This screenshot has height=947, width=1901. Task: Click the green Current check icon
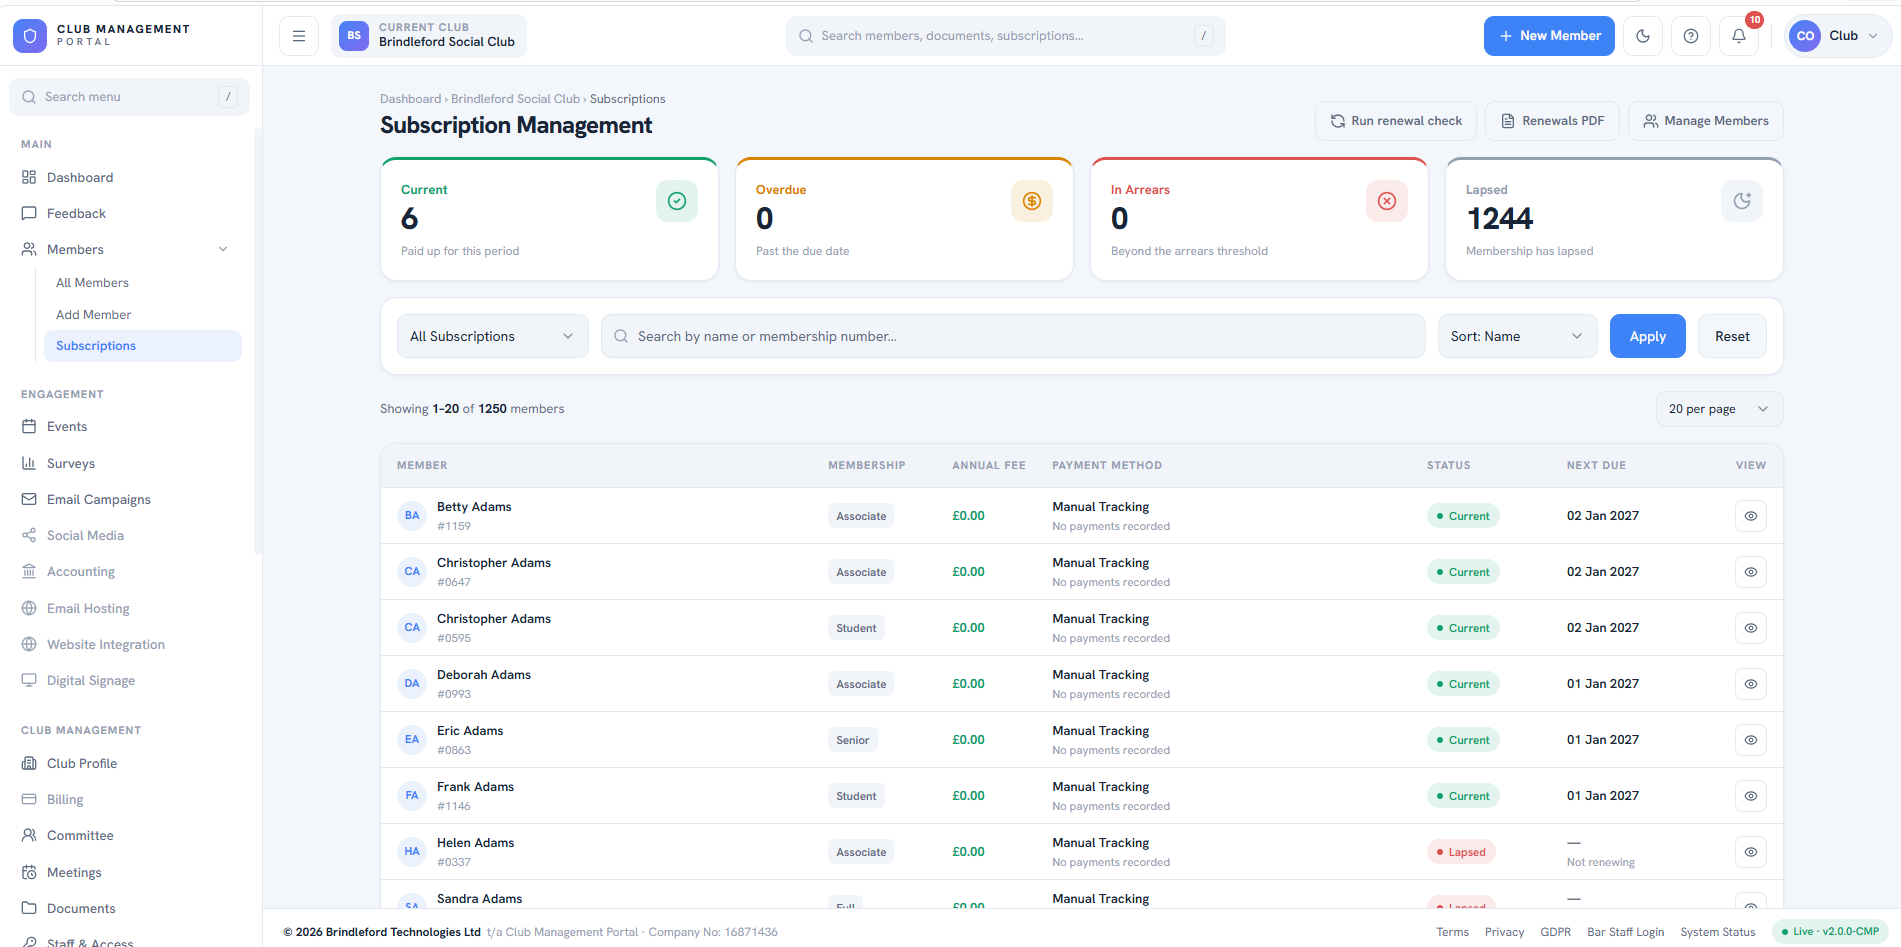click(677, 201)
